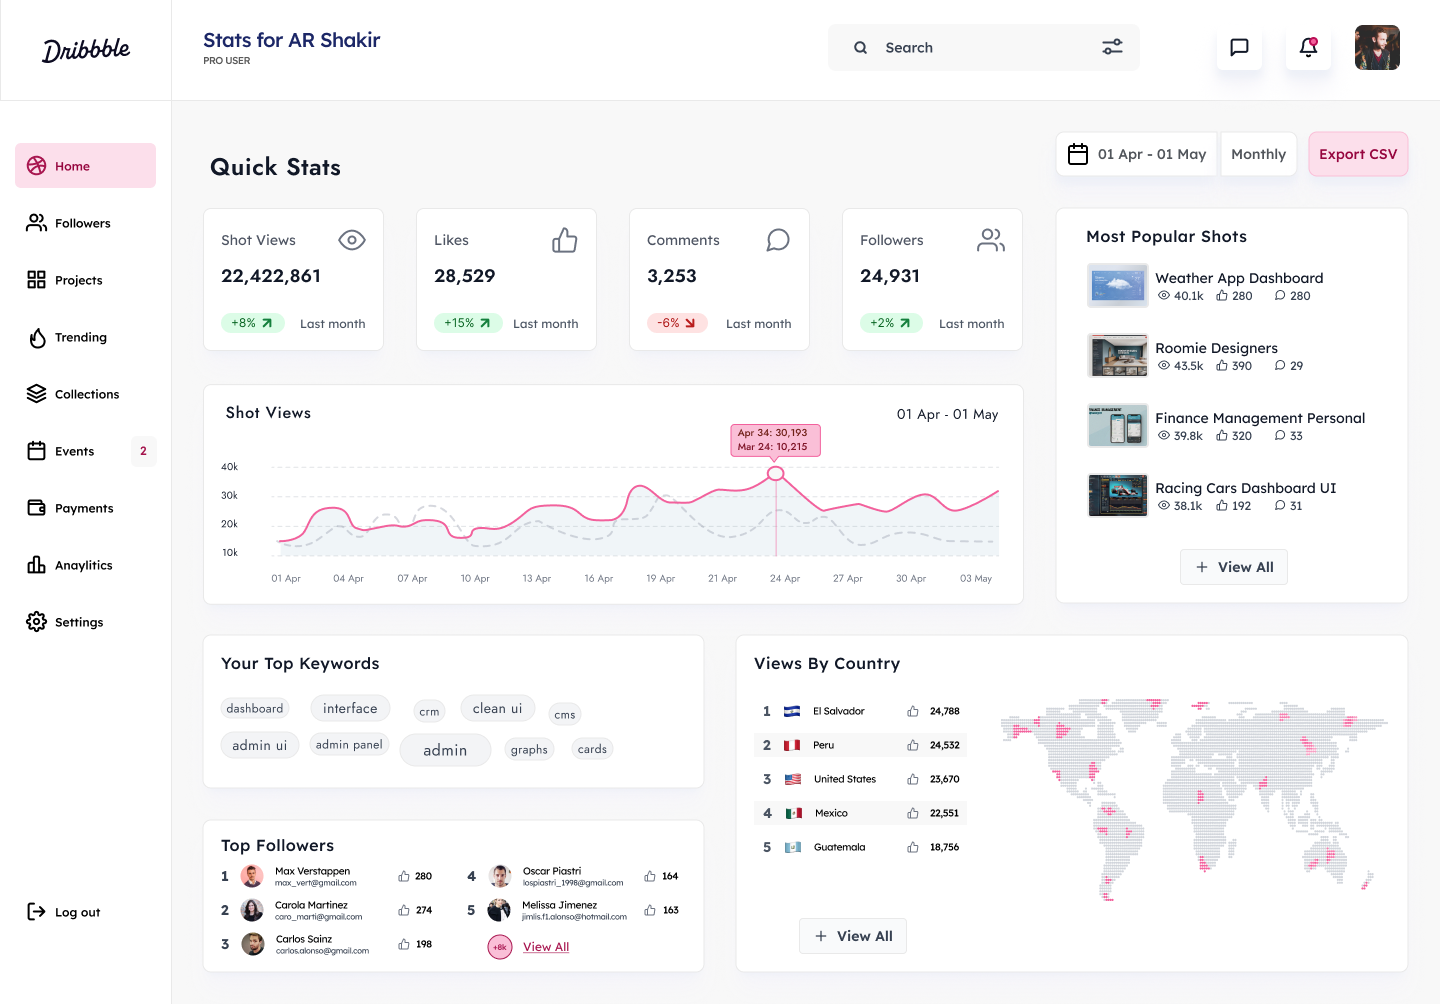This screenshot has width=1440, height=1004.
Task: Open Max Verstappen's follower avatar
Action: 253,876
